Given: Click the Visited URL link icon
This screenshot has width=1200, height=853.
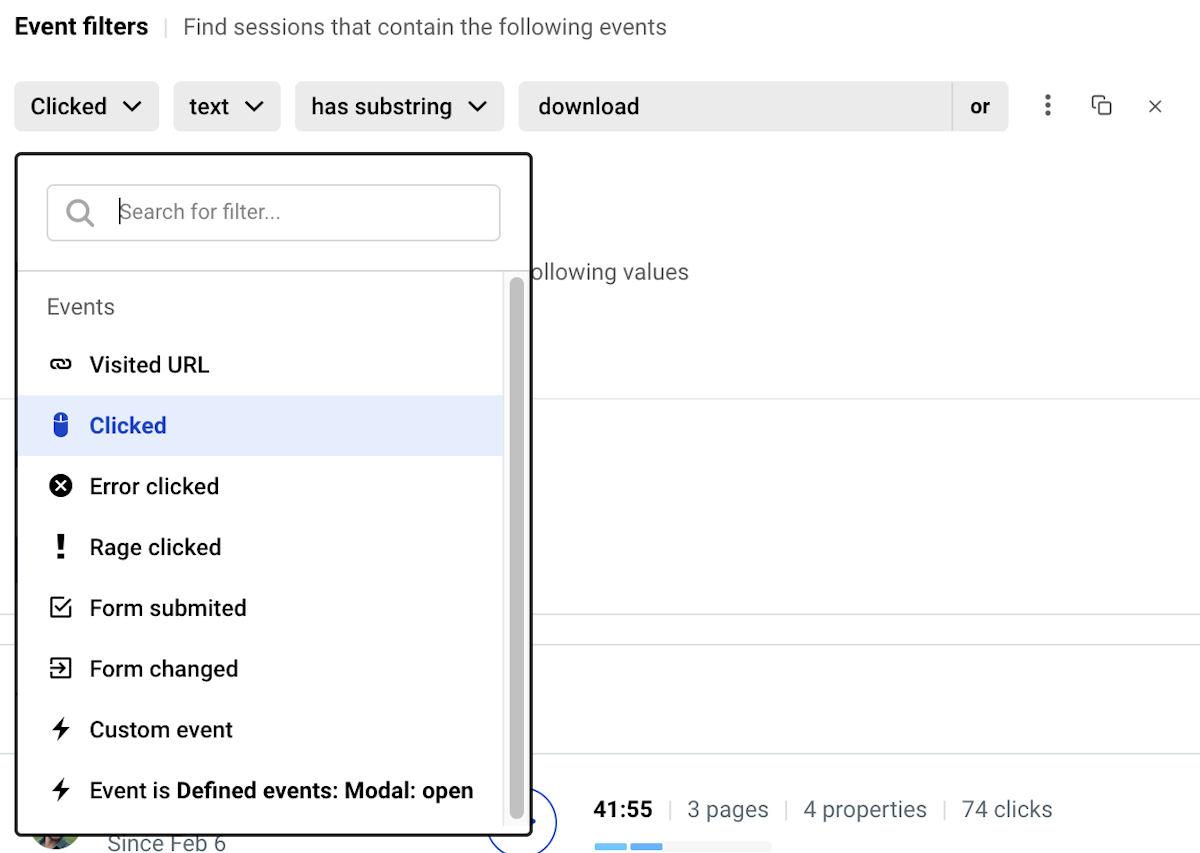Looking at the screenshot, I should 61,365.
